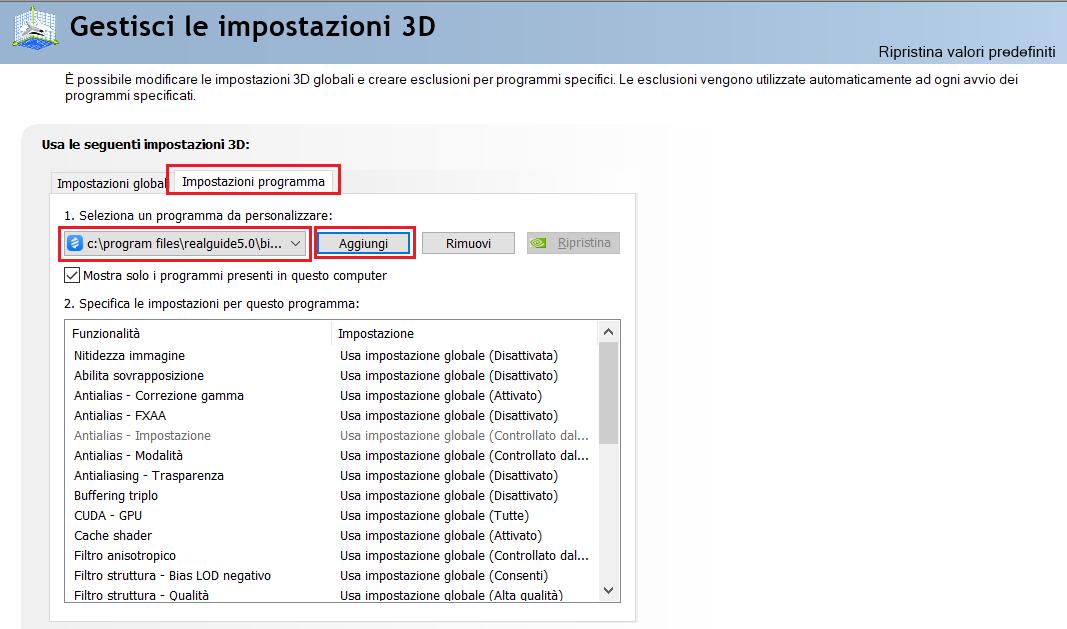Click 'Ripristina valori predefiniti' link
Viewport: 1067px width, 629px height.
pos(966,52)
